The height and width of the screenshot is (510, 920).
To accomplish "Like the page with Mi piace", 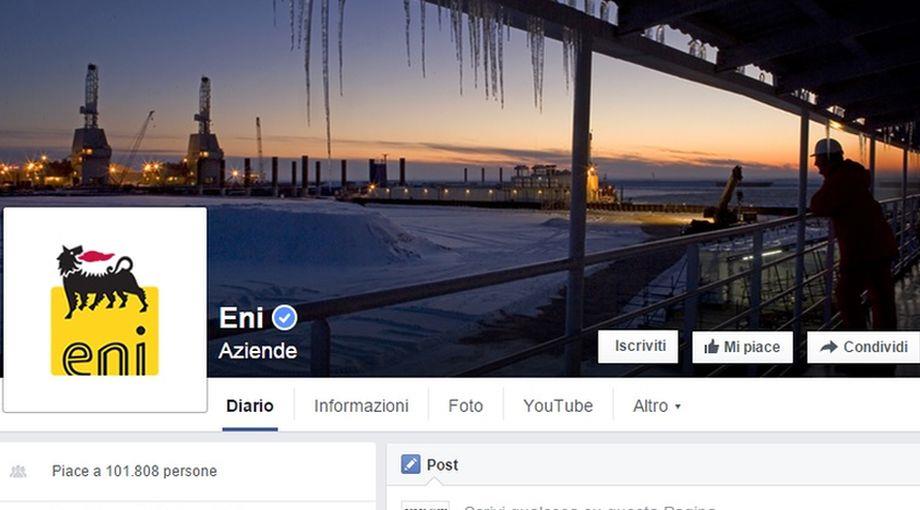I will [x=742, y=347].
